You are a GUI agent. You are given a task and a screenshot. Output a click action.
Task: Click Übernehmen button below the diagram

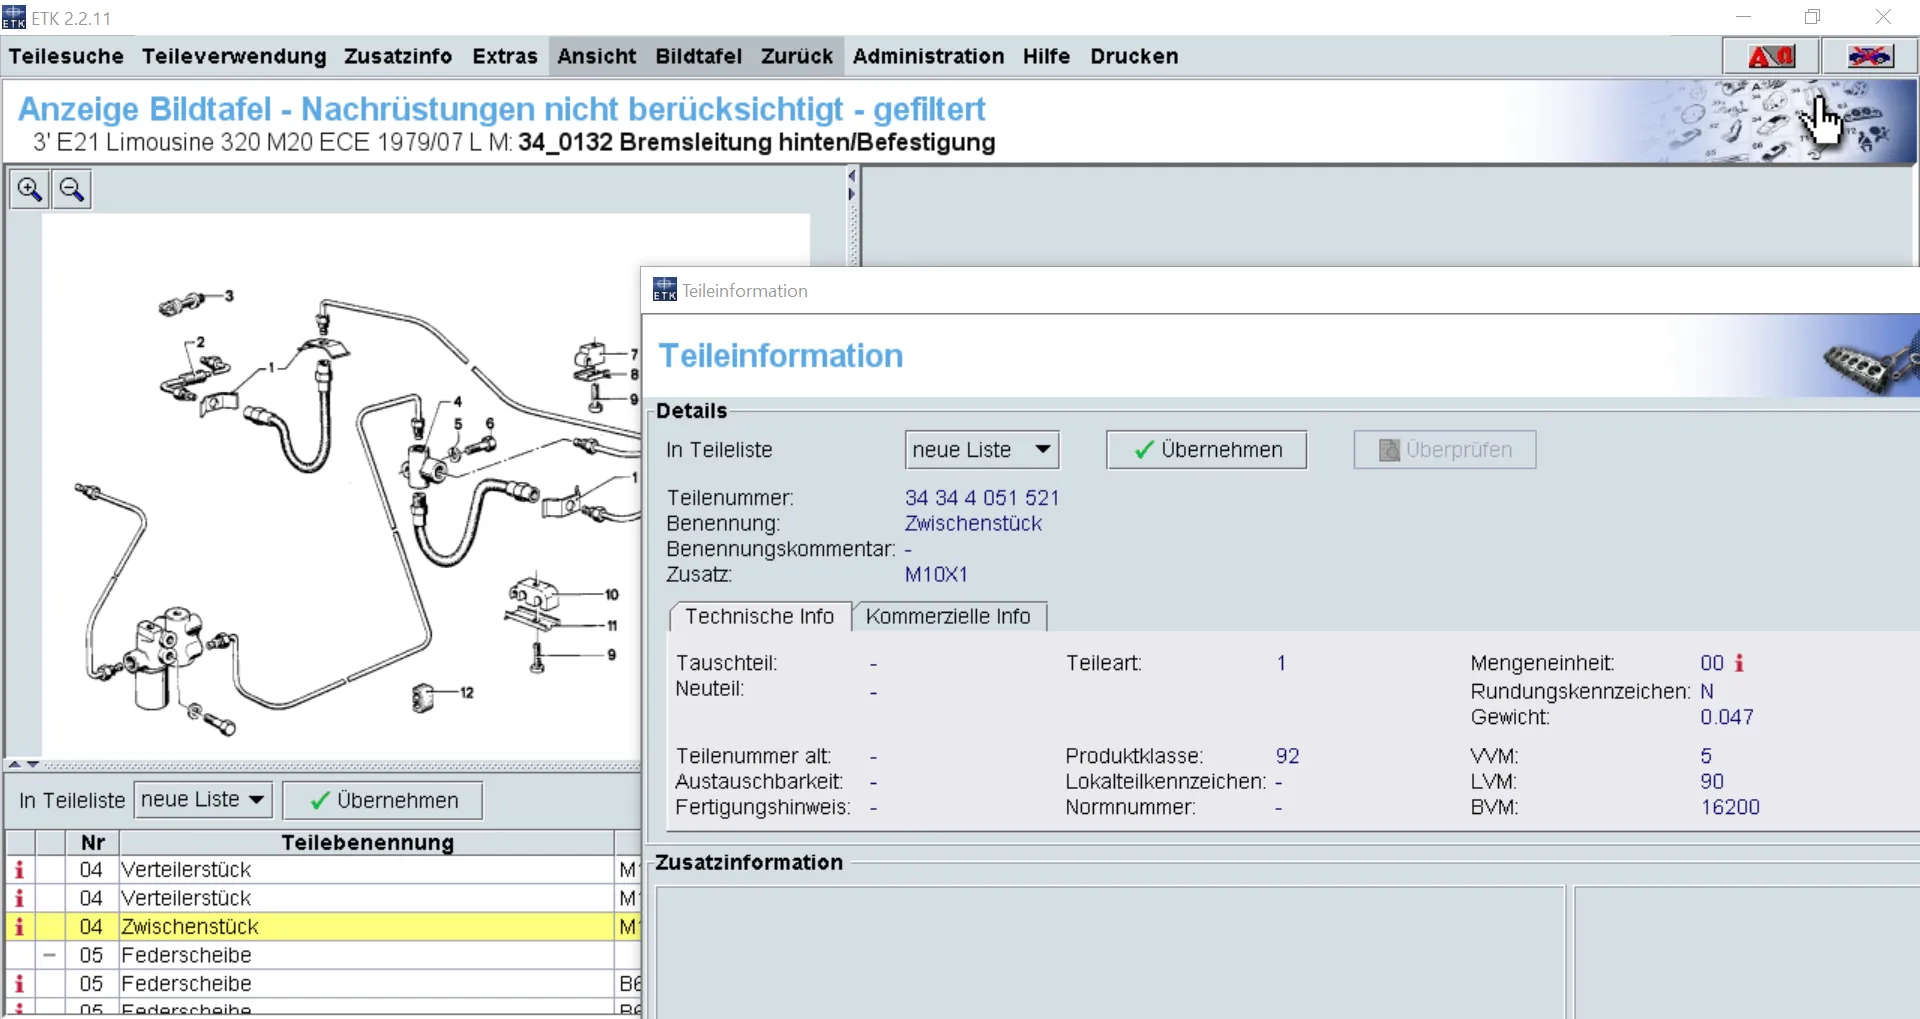(383, 800)
